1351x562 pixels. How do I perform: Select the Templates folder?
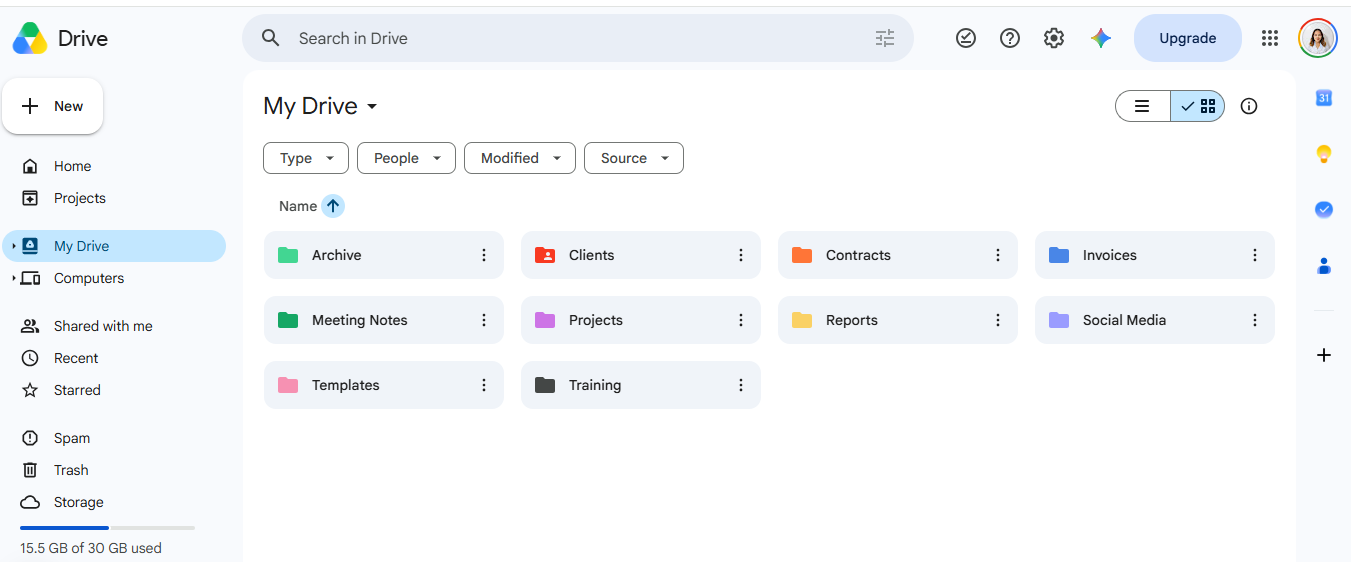pyautogui.click(x=384, y=385)
